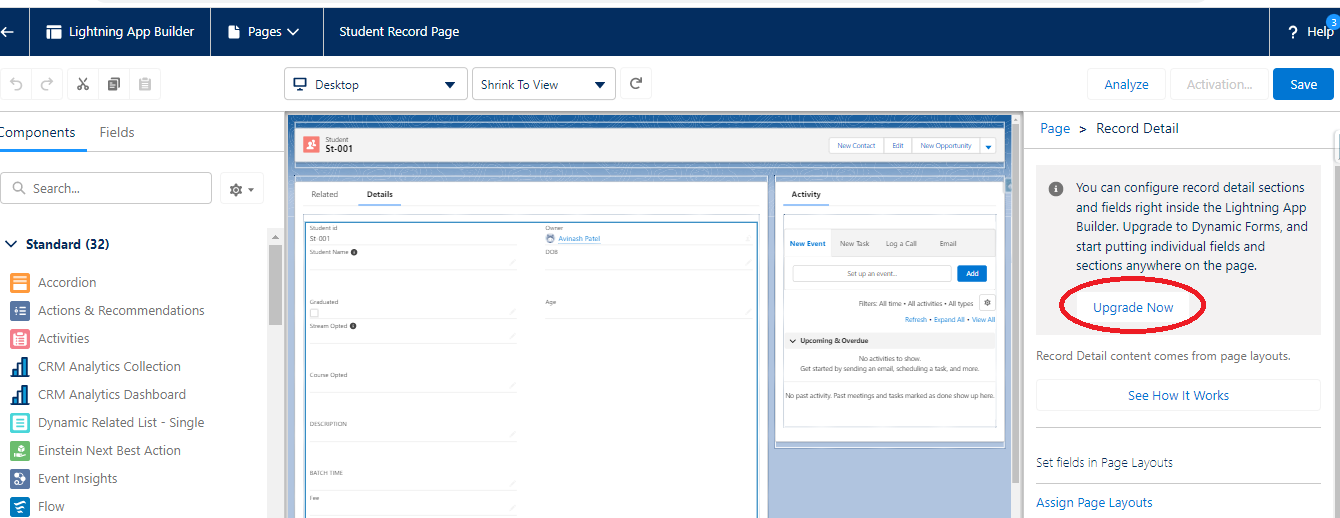
Task: Click the Analyze button
Action: click(1126, 85)
